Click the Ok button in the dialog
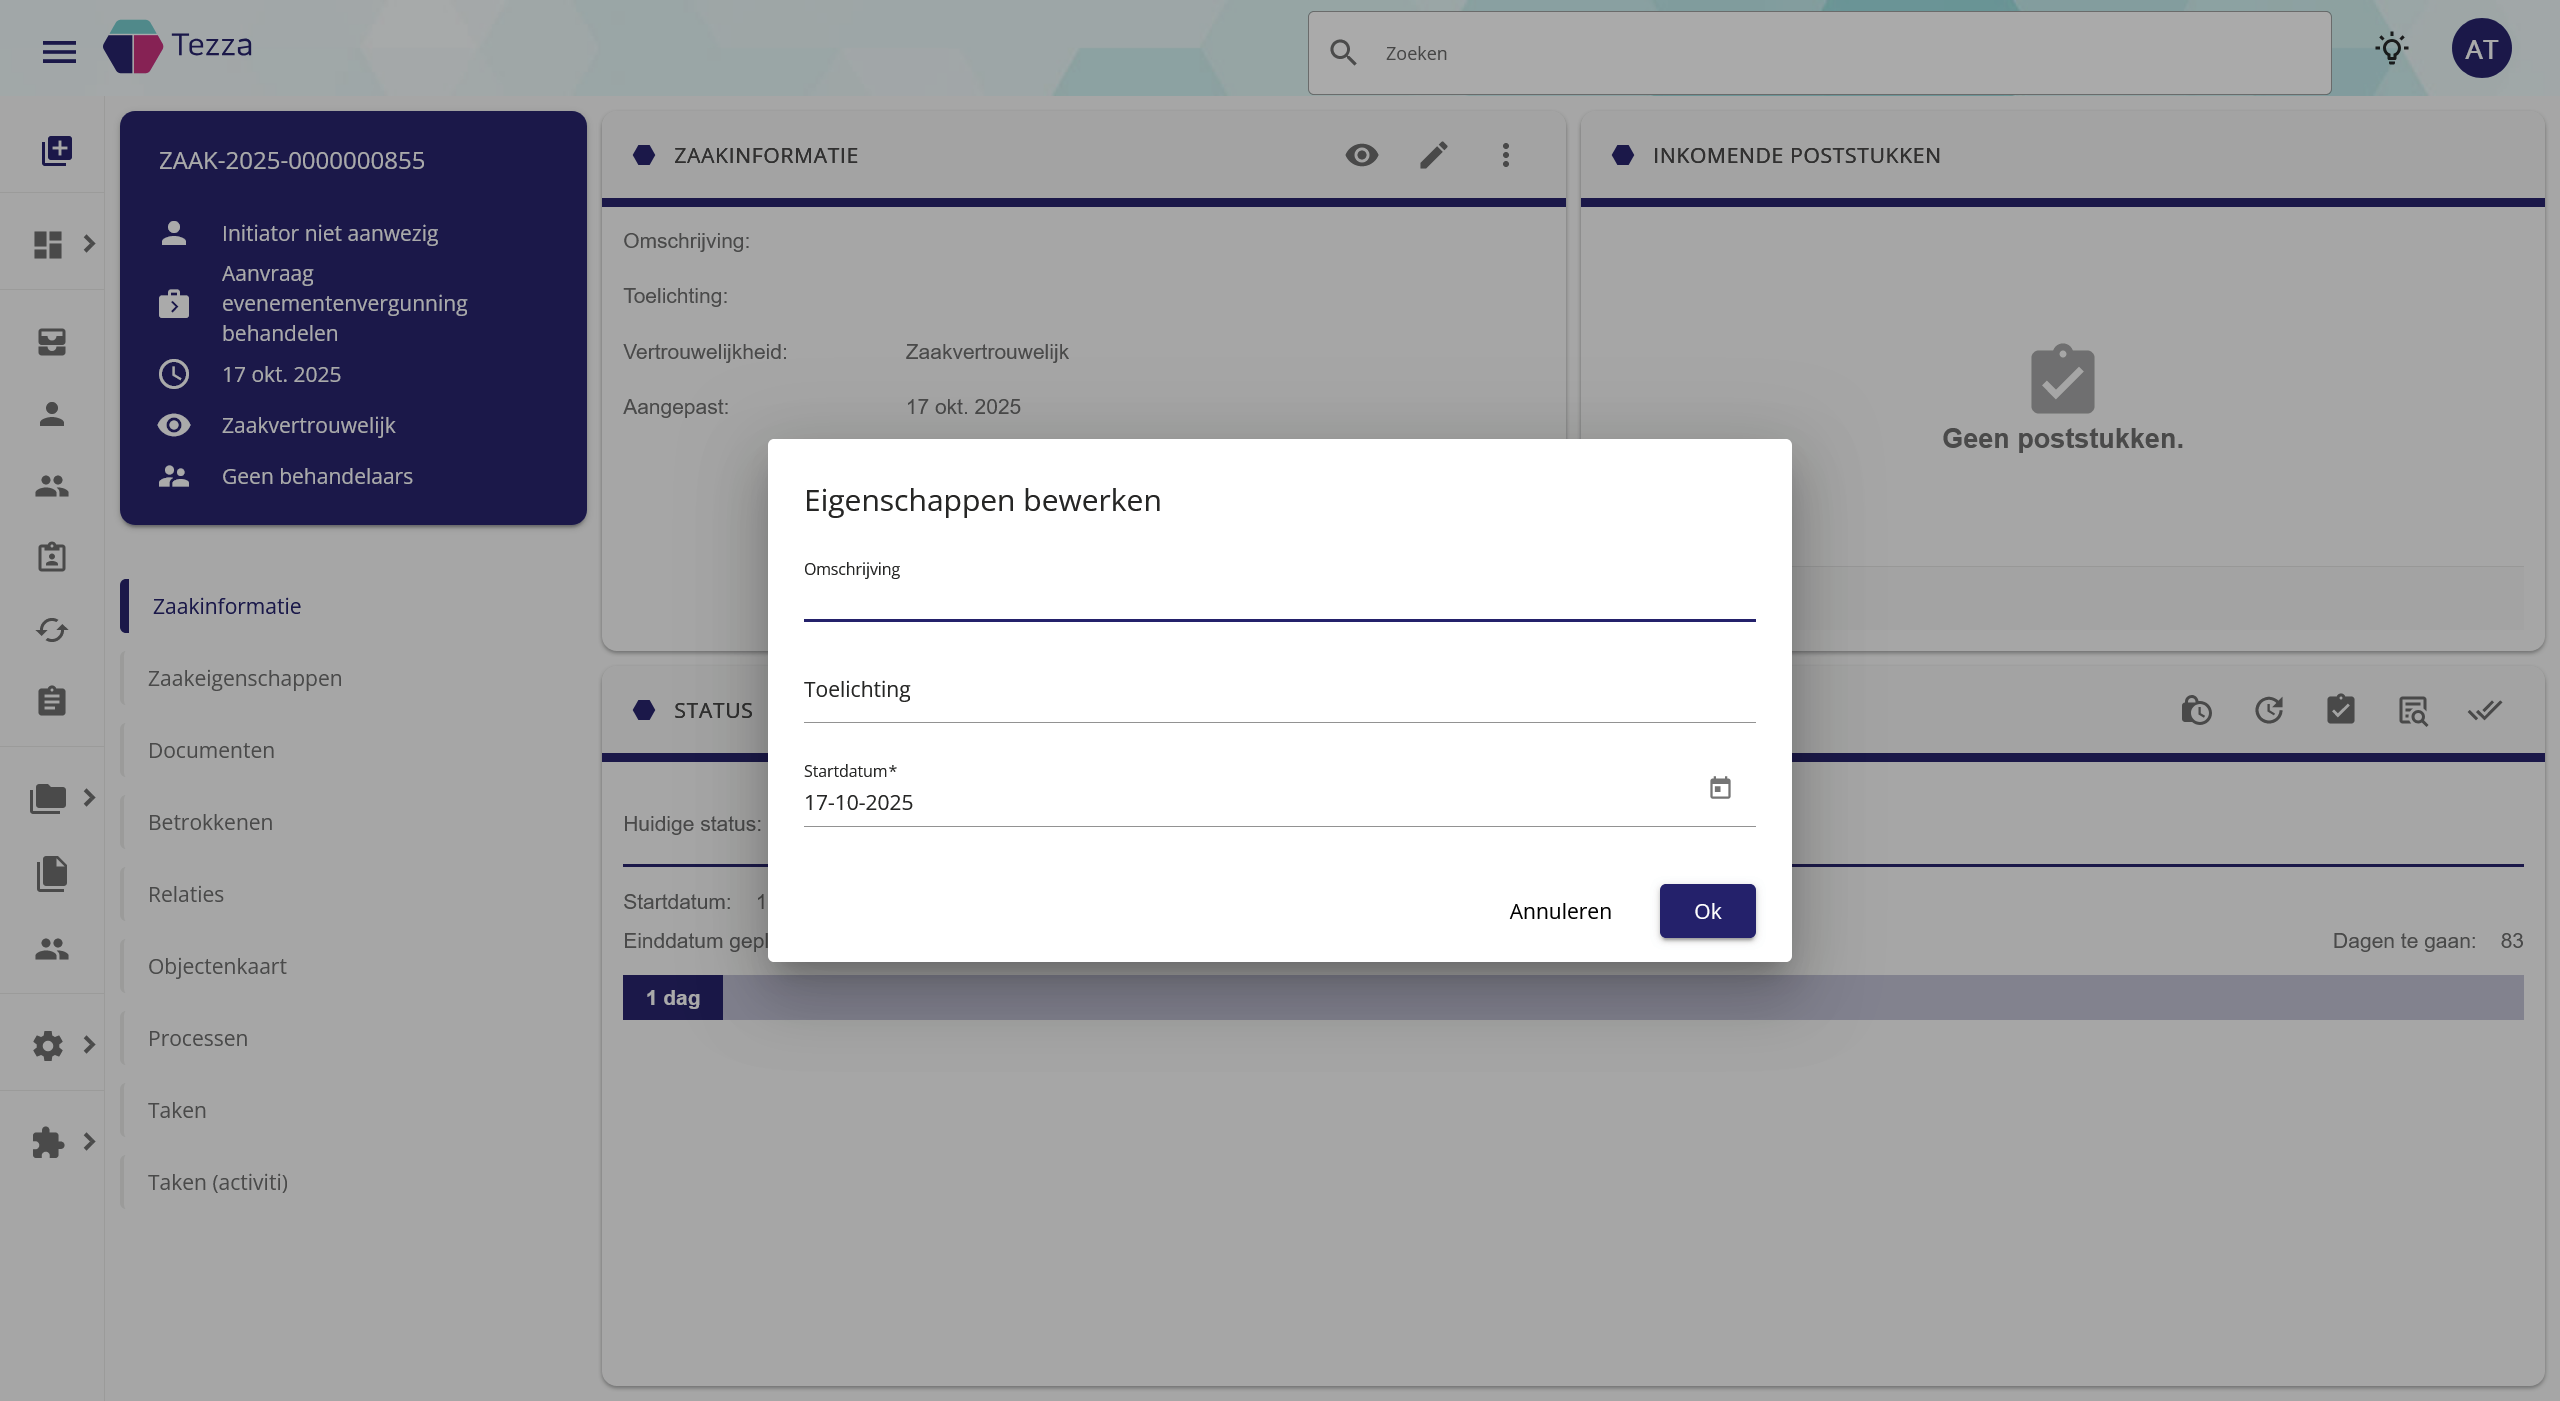Viewport: 2560px width, 1401px height. pyautogui.click(x=1707, y=911)
